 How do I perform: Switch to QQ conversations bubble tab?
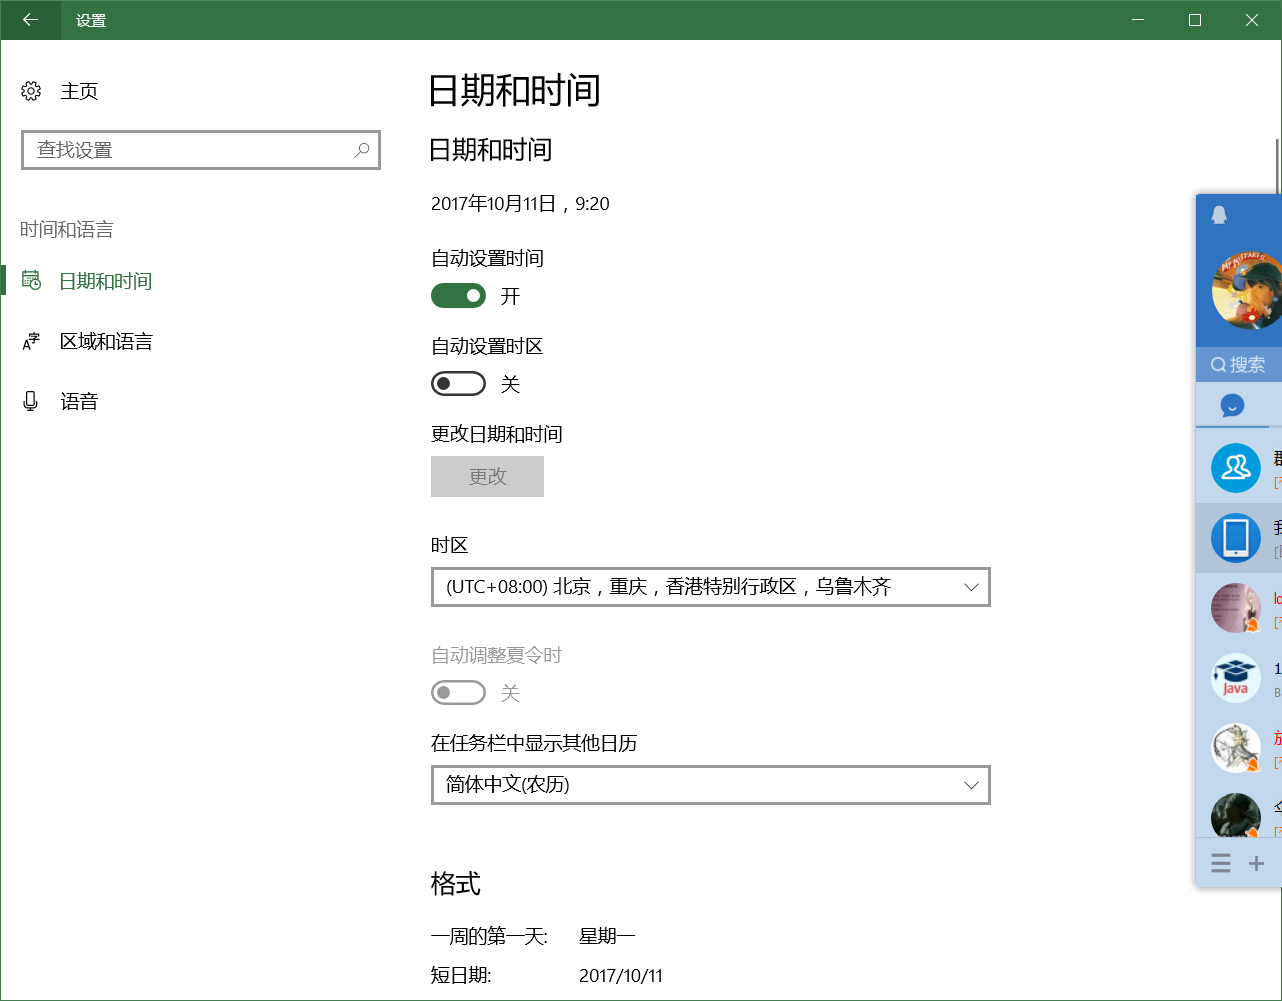click(x=1232, y=405)
